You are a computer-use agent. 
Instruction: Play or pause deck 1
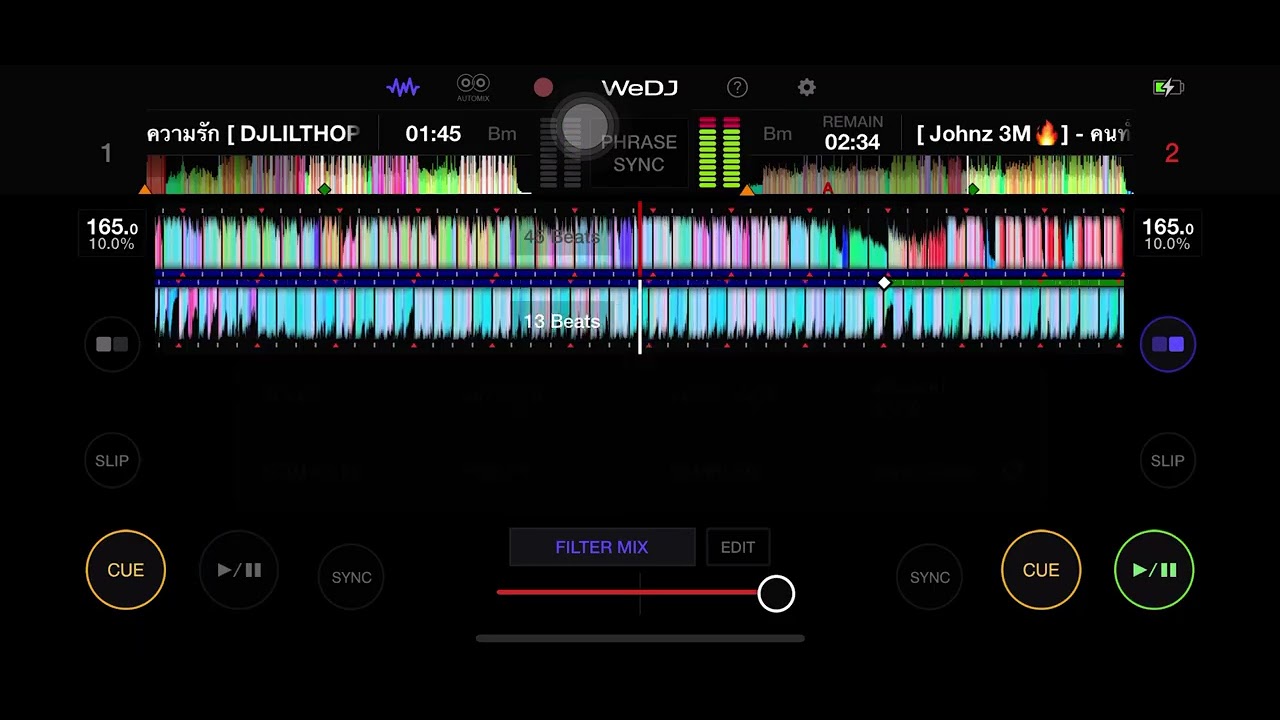point(239,570)
